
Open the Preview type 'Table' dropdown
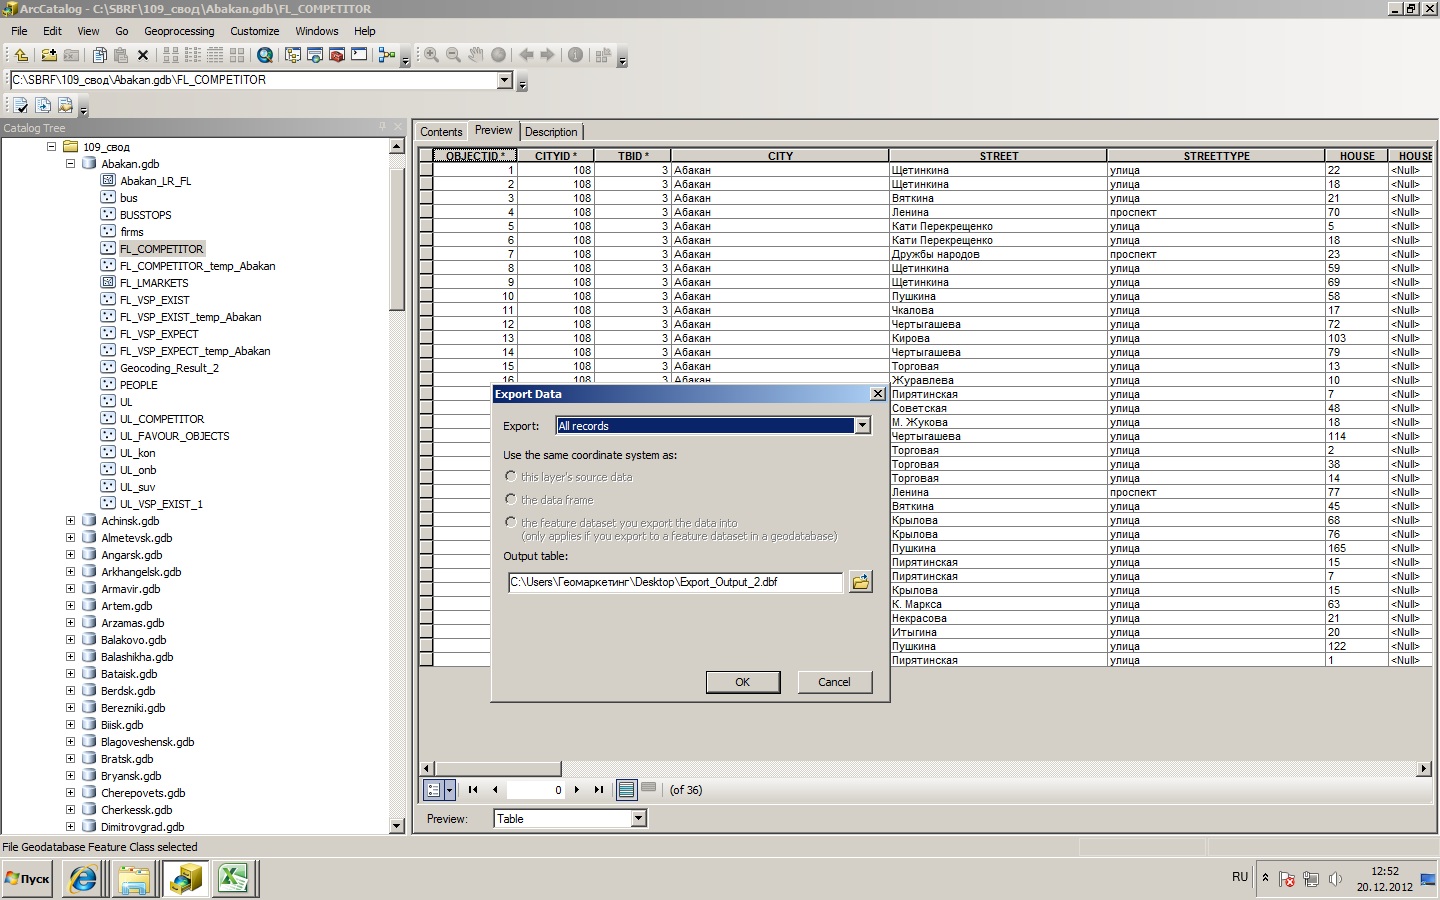click(x=638, y=819)
